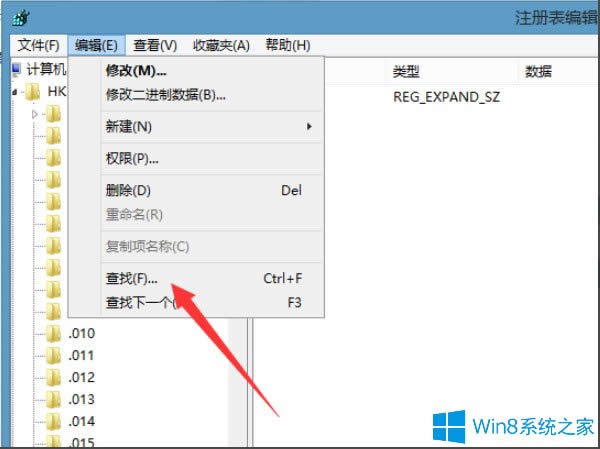This screenshot has height=449, width=600.
Task: Click the .012 key folder icon
Action: (x=54, y=377)
